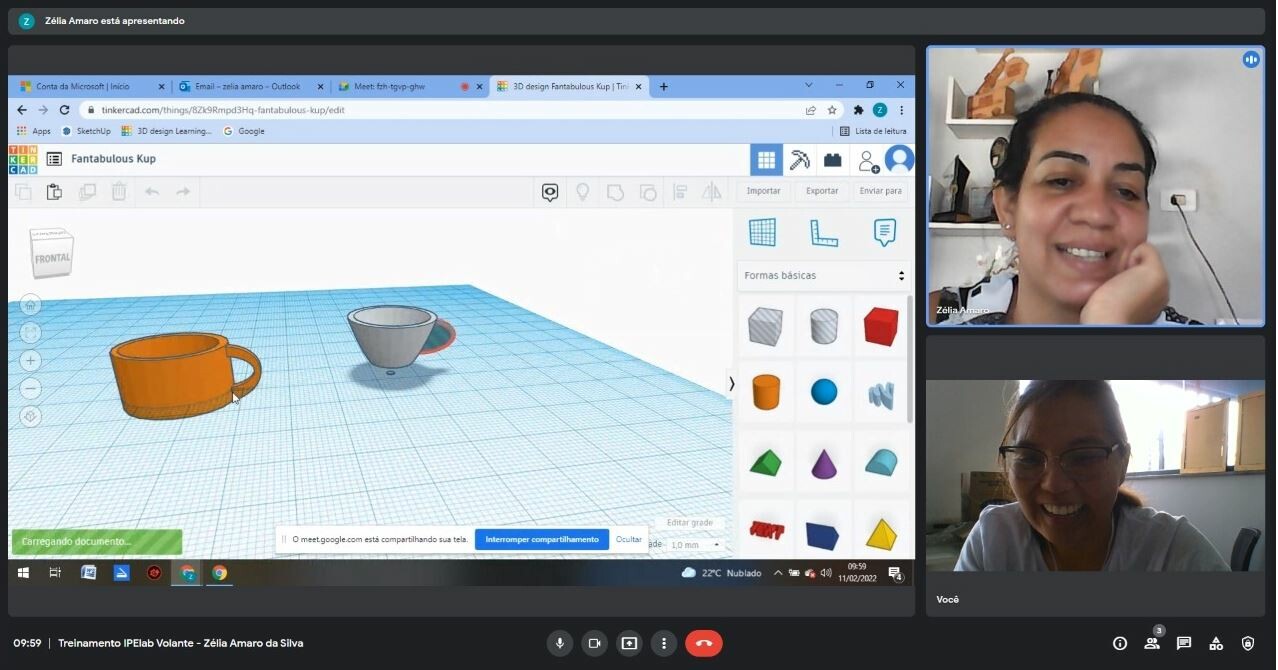End the call with the red hang-up button
The image size is (1278, 670).
click(x=704, y=643)
